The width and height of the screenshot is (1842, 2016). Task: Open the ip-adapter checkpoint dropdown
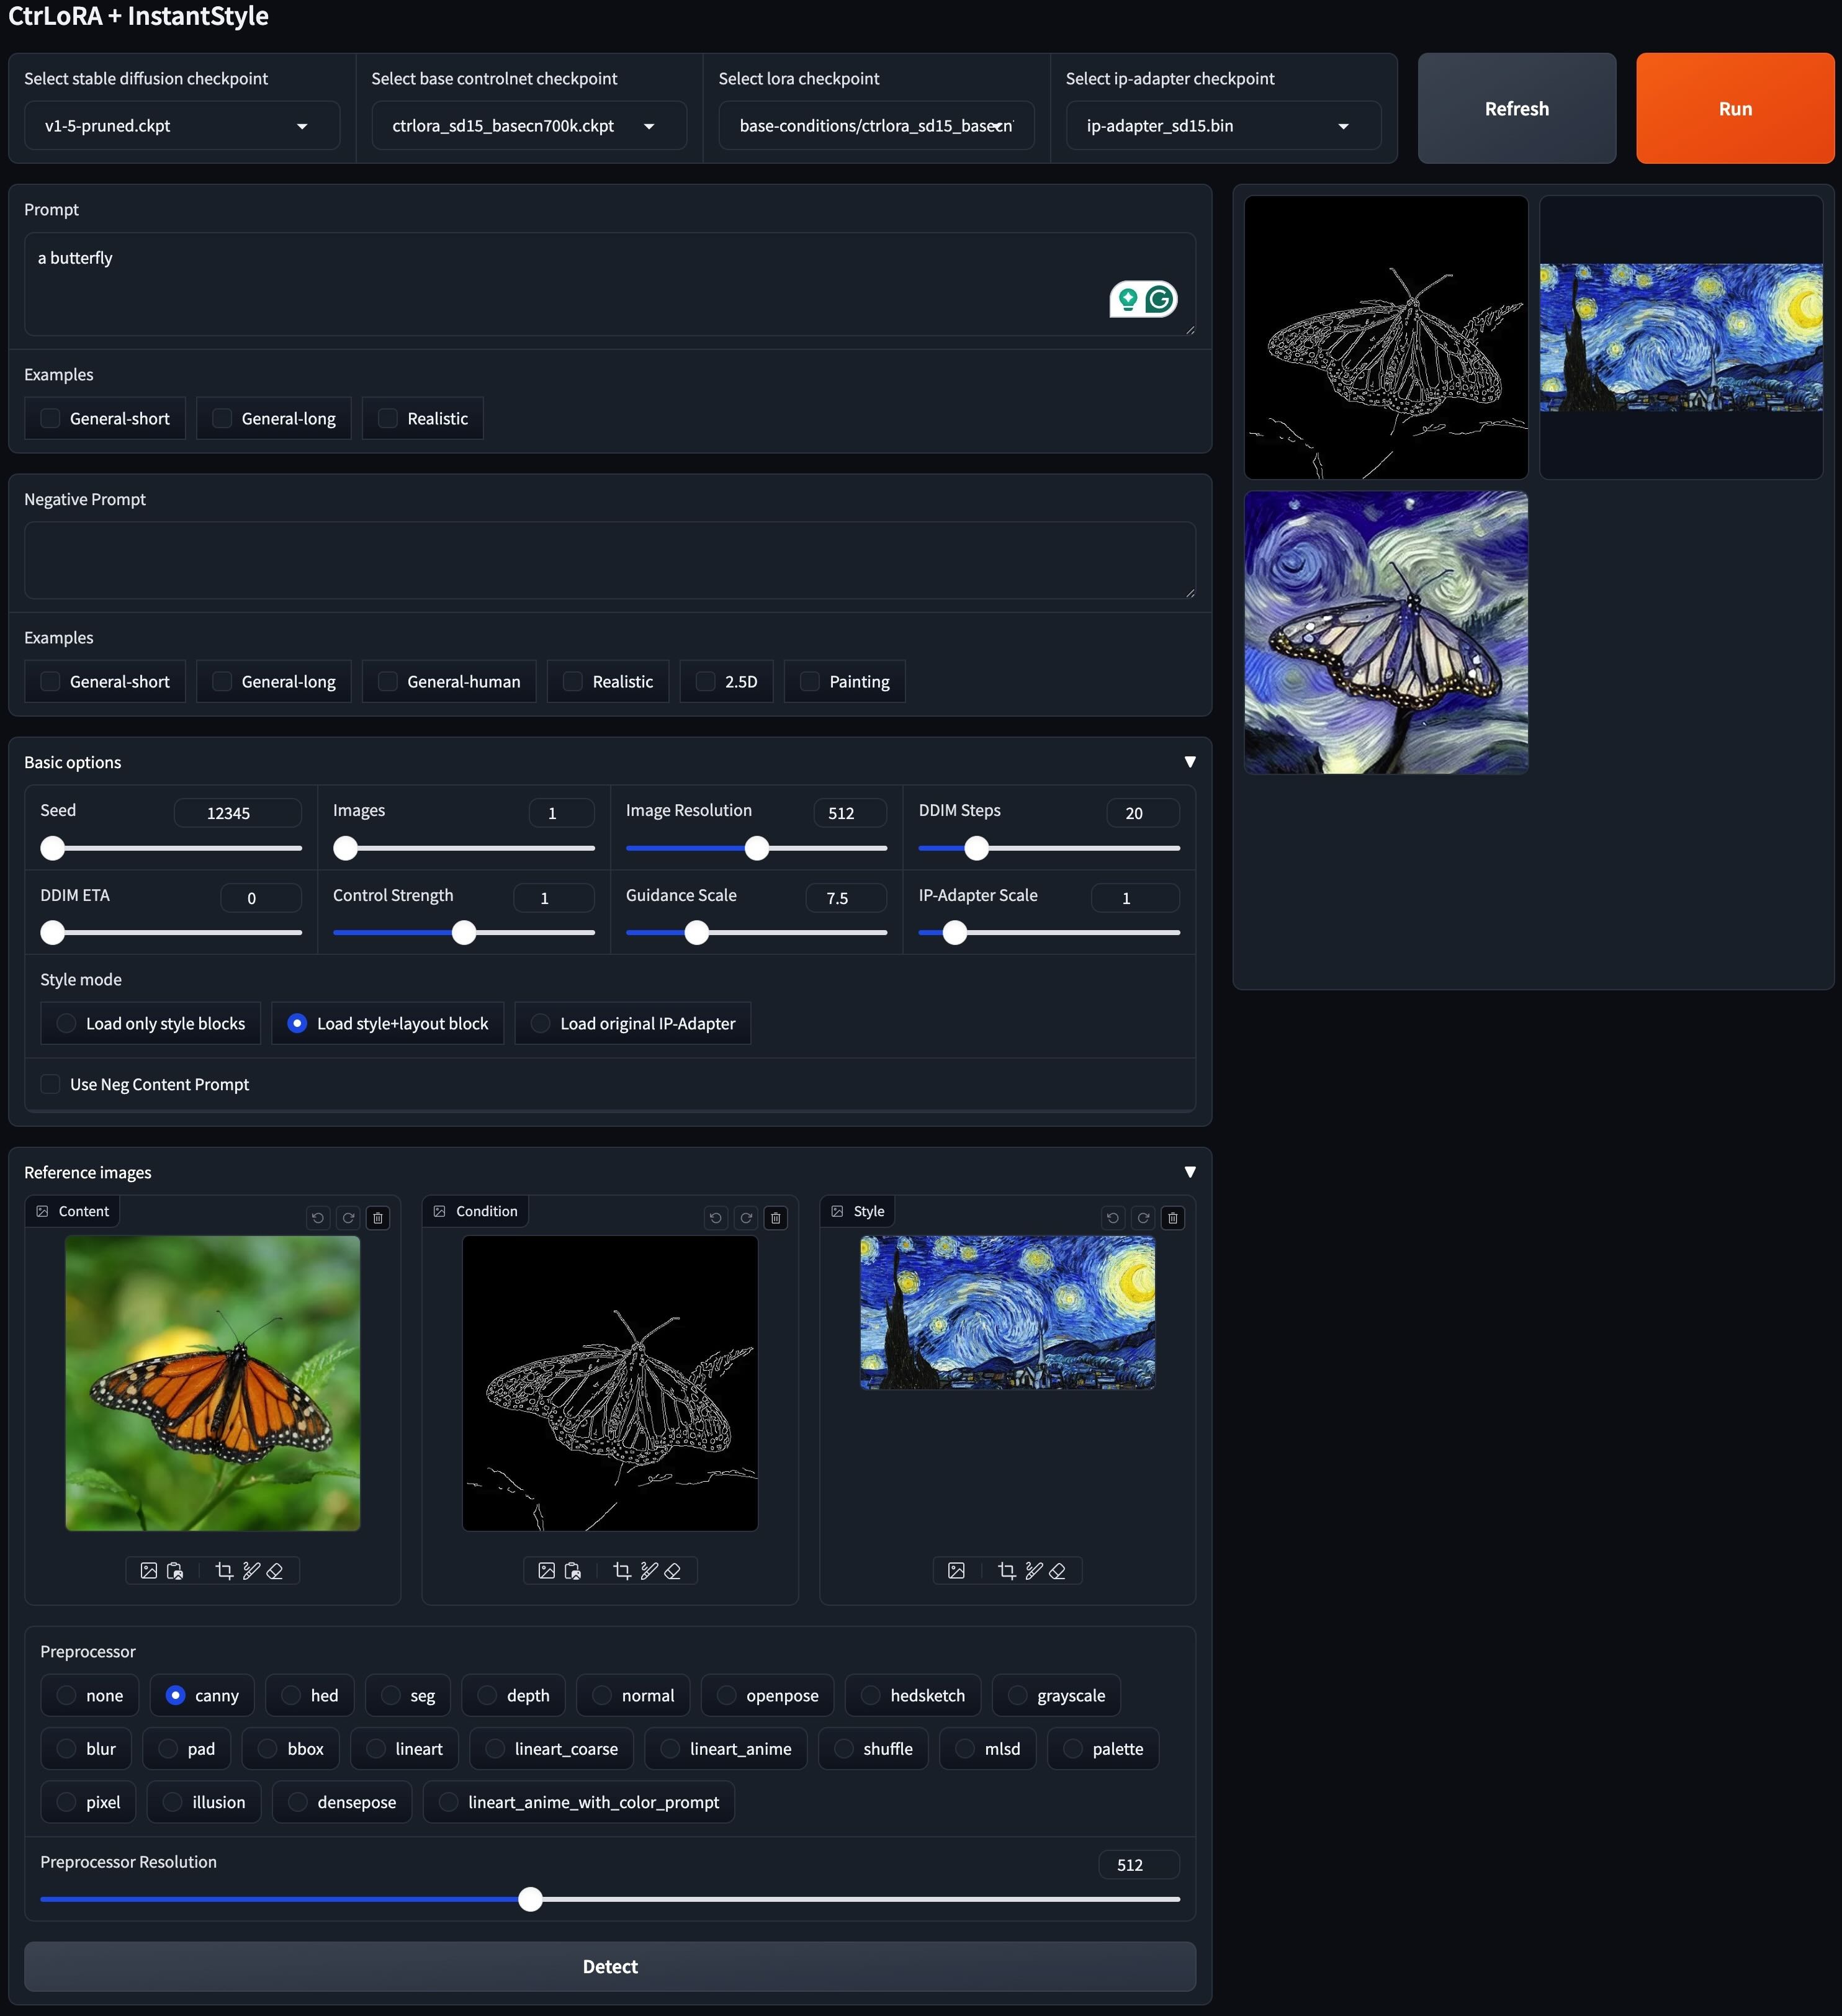[x=1223, y=126]
